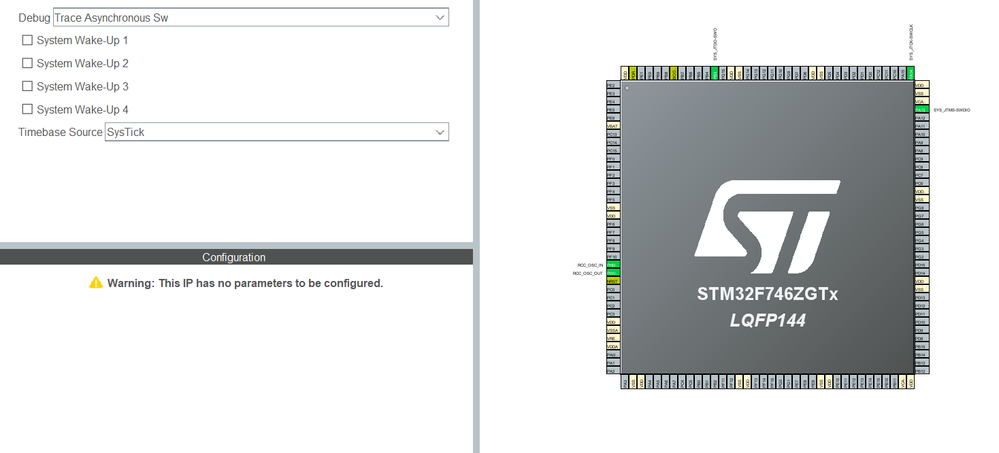Click pin PB15 on the right edge

point(921,346)
